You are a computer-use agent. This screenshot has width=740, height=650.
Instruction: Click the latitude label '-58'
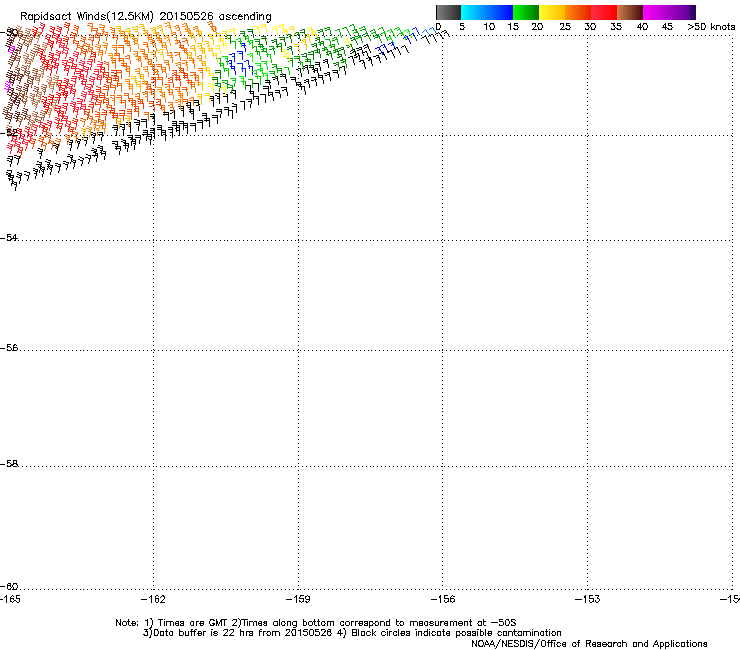9,464
